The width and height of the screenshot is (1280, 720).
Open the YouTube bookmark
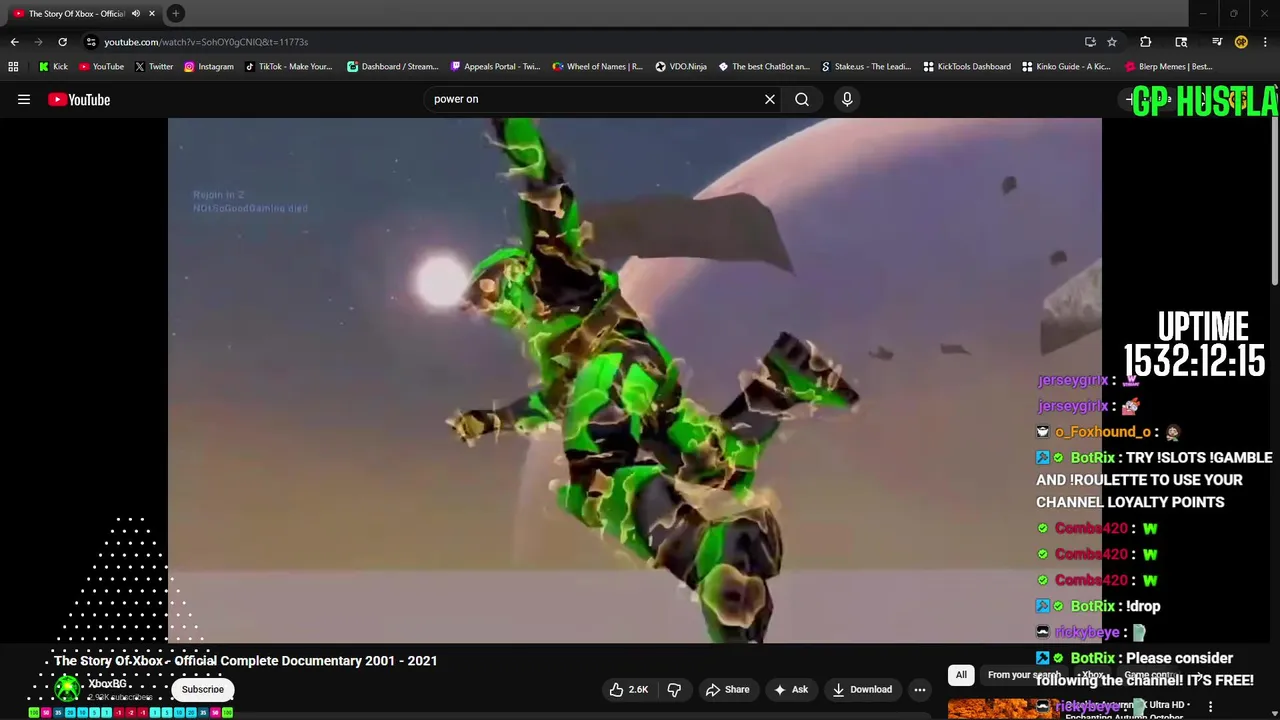pyautogui.click(x=101, y=66)
